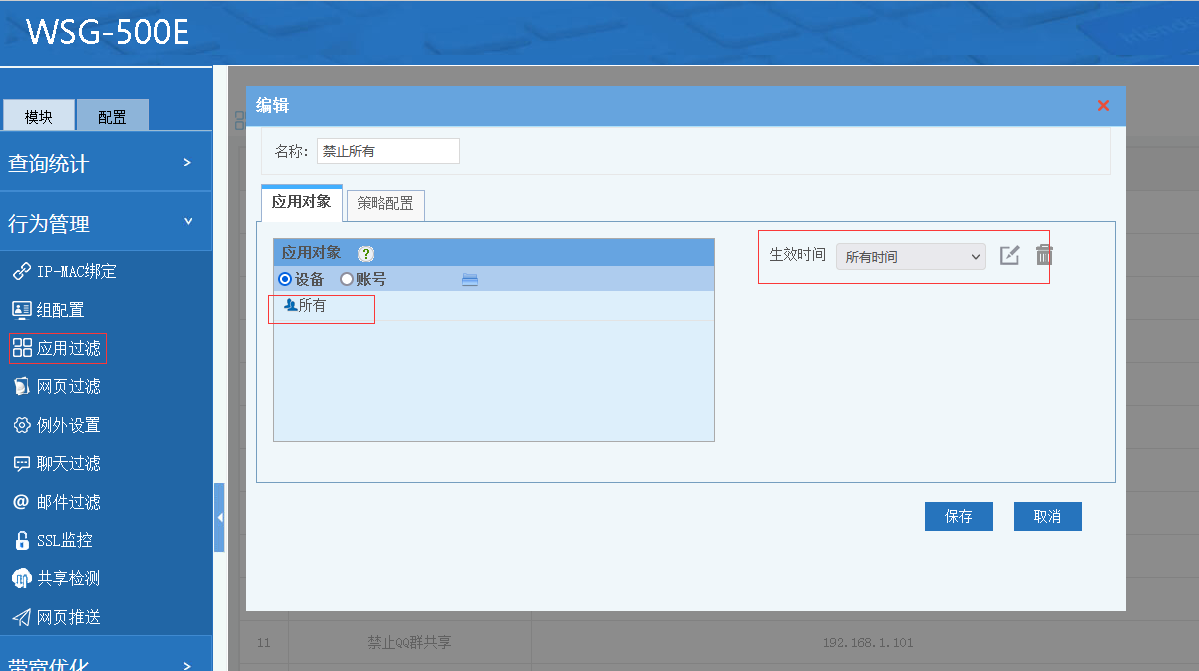Image resolution: width=1199 pixels, height=671 pixels.
Task: Switch to the 策略配置 tab
Action: (385, 203)
